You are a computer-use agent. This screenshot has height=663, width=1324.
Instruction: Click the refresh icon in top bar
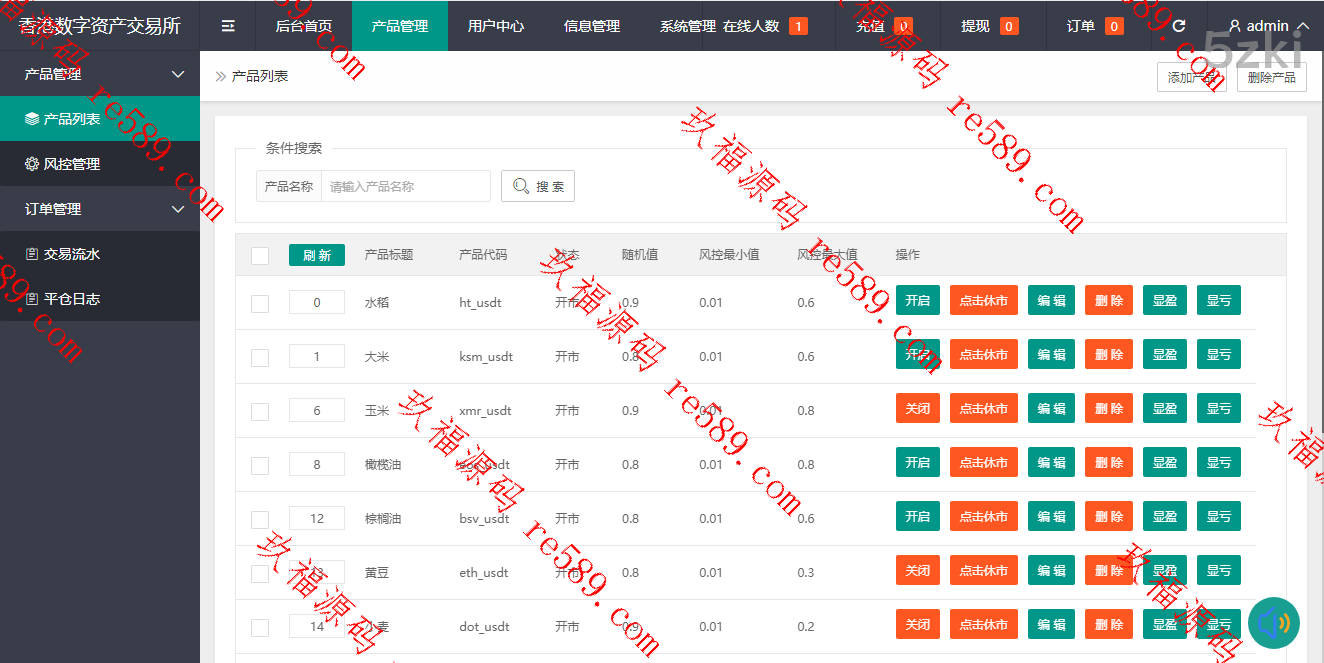[1179, 26]
